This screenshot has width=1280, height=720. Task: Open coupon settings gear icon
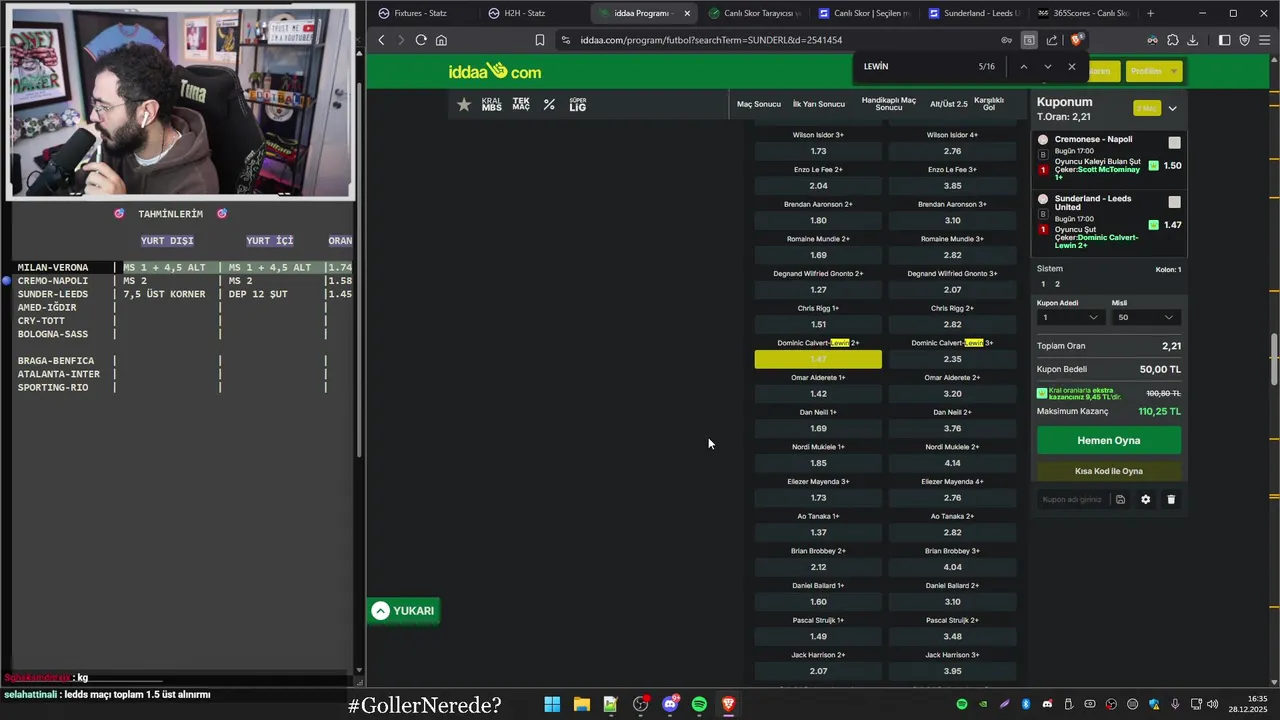point(1146,499)
